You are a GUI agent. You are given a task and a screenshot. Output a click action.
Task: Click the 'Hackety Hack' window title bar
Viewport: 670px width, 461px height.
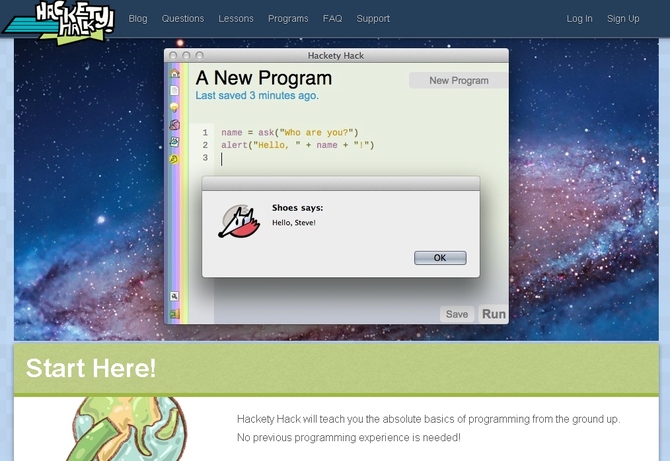point(336,56)
